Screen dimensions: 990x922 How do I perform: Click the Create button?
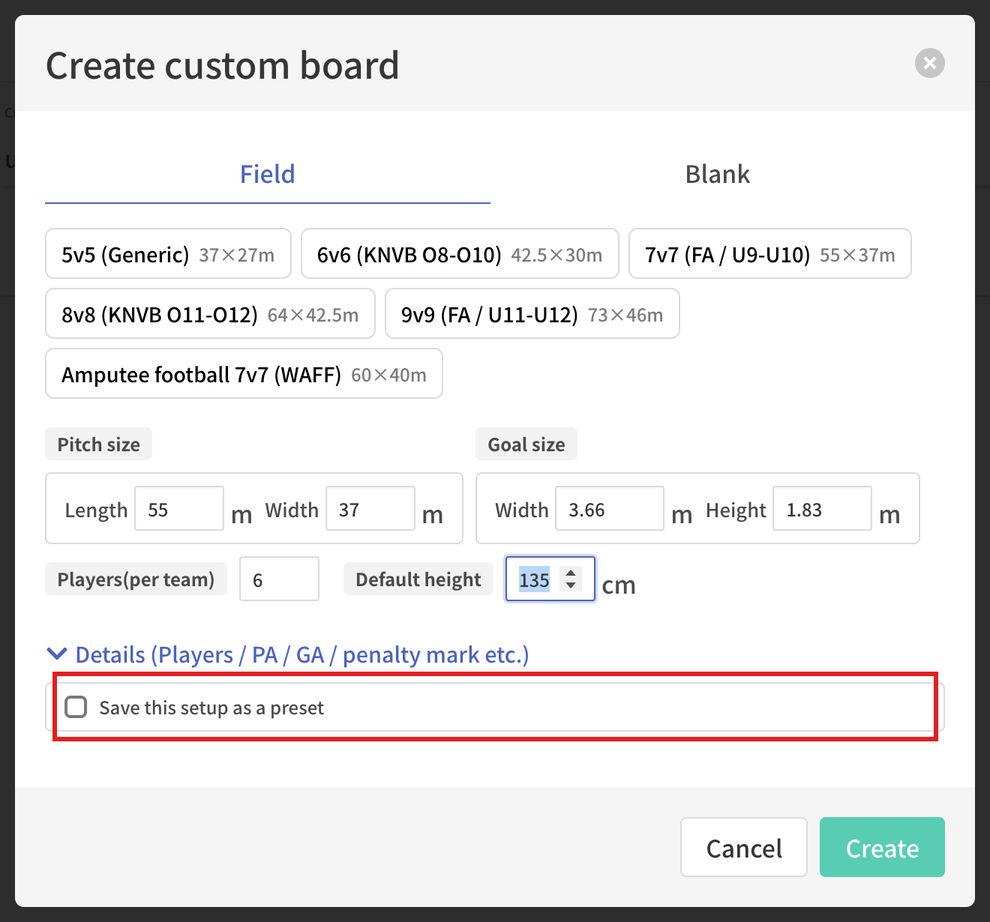882,847
